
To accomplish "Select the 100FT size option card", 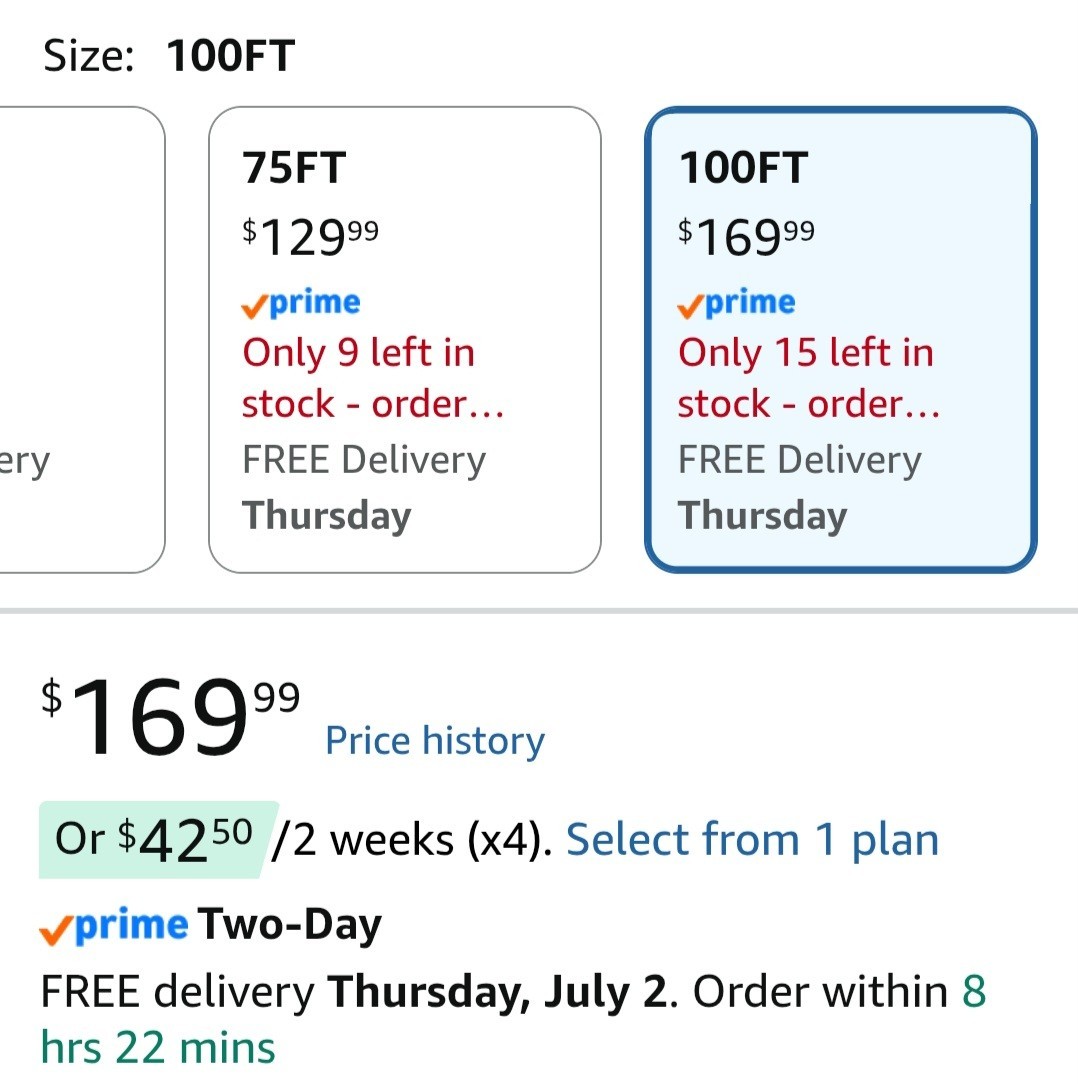I will tap(840, 339).
